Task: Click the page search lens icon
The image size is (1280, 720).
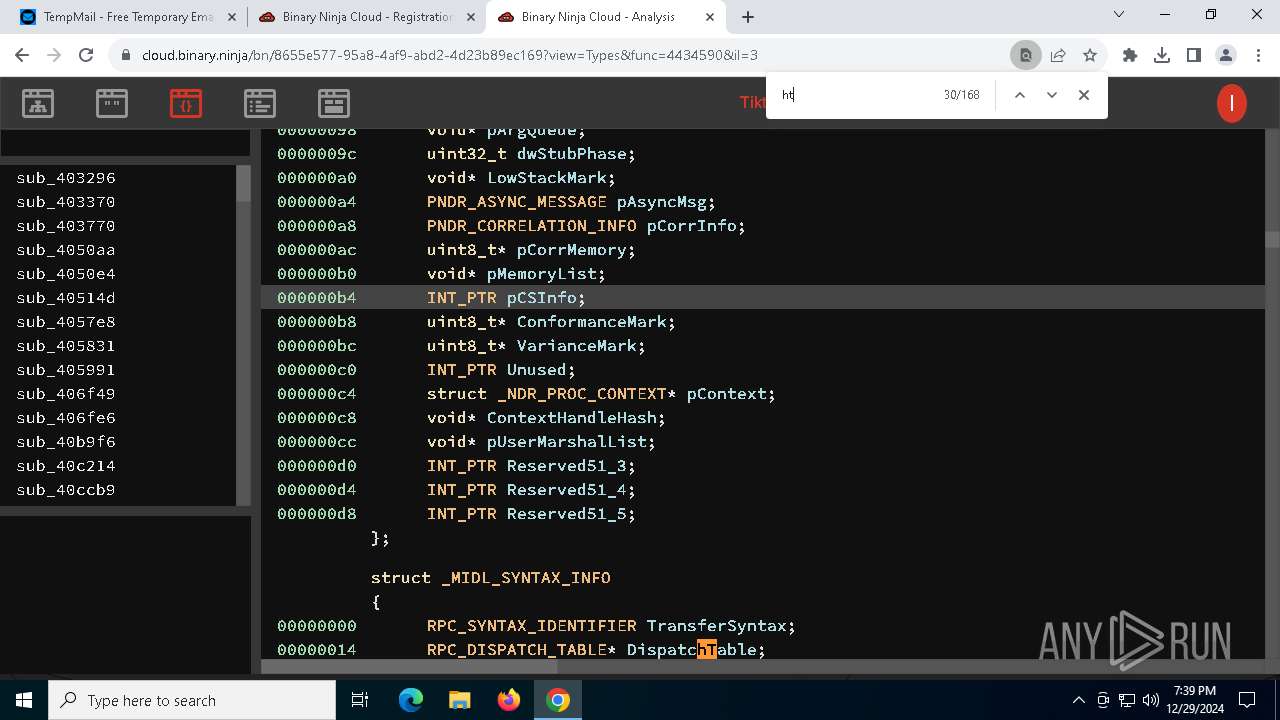Action: [1025, 55]
